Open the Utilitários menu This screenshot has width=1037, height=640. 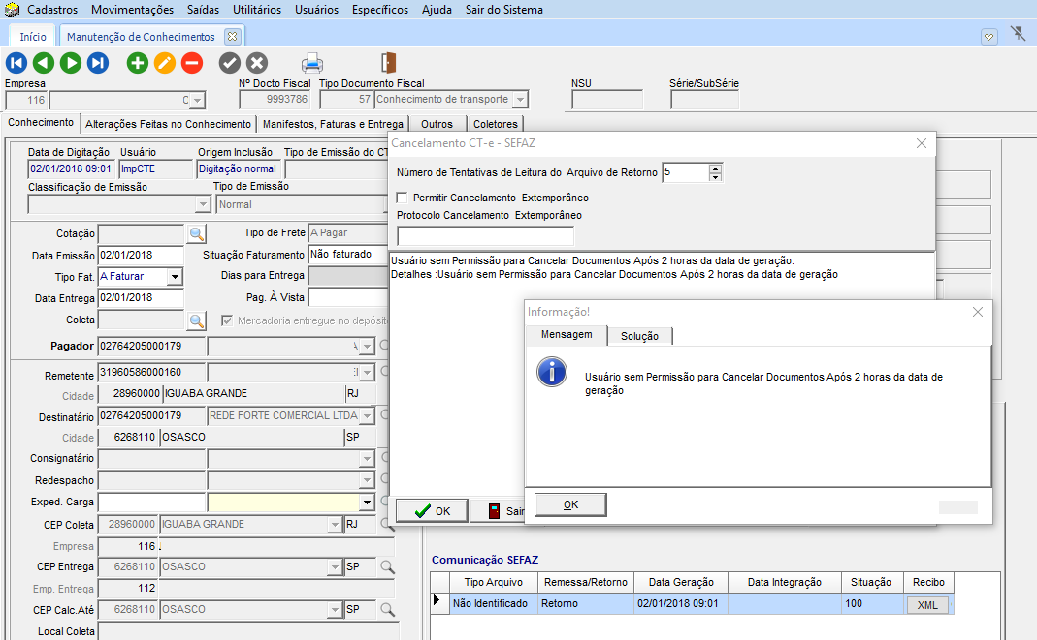click(257, 10)
